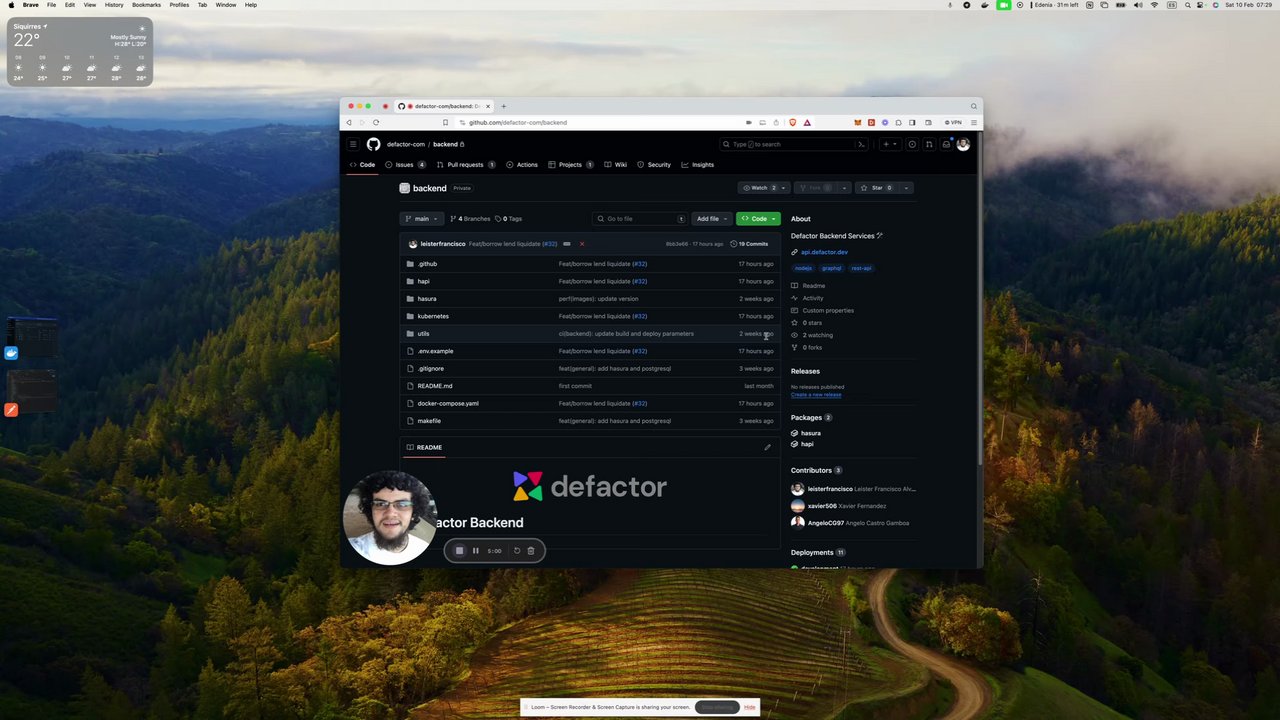Screen dimensions: 1280x720
Task: Switch to the Pull requests tab
Action: coord(466,165)
